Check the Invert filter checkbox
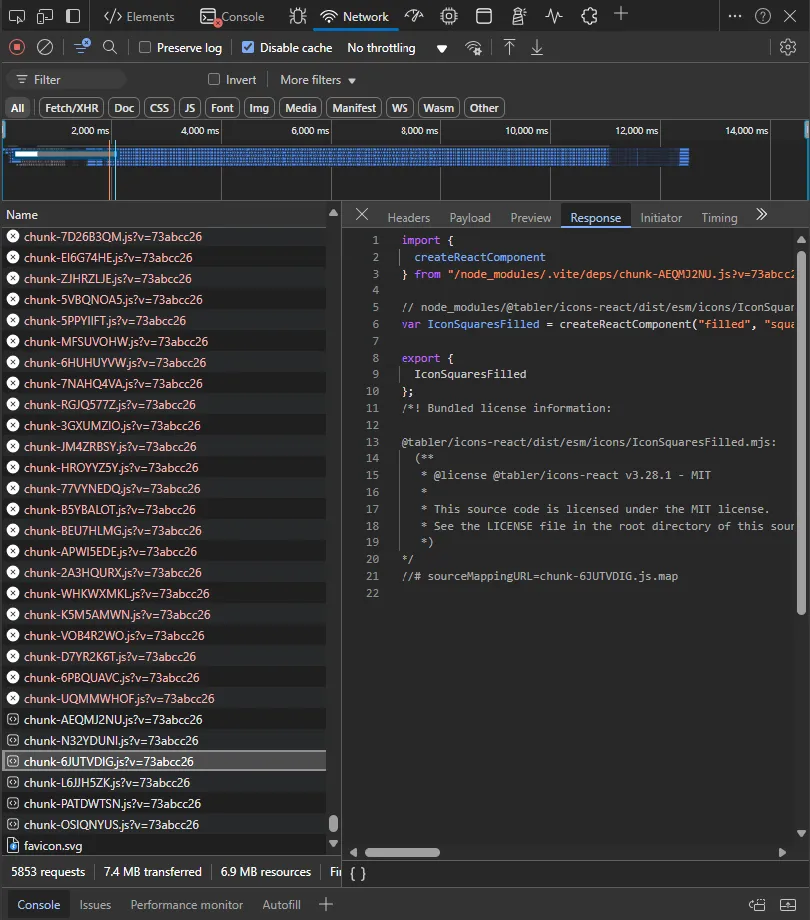810x920 pixels. 214,79
